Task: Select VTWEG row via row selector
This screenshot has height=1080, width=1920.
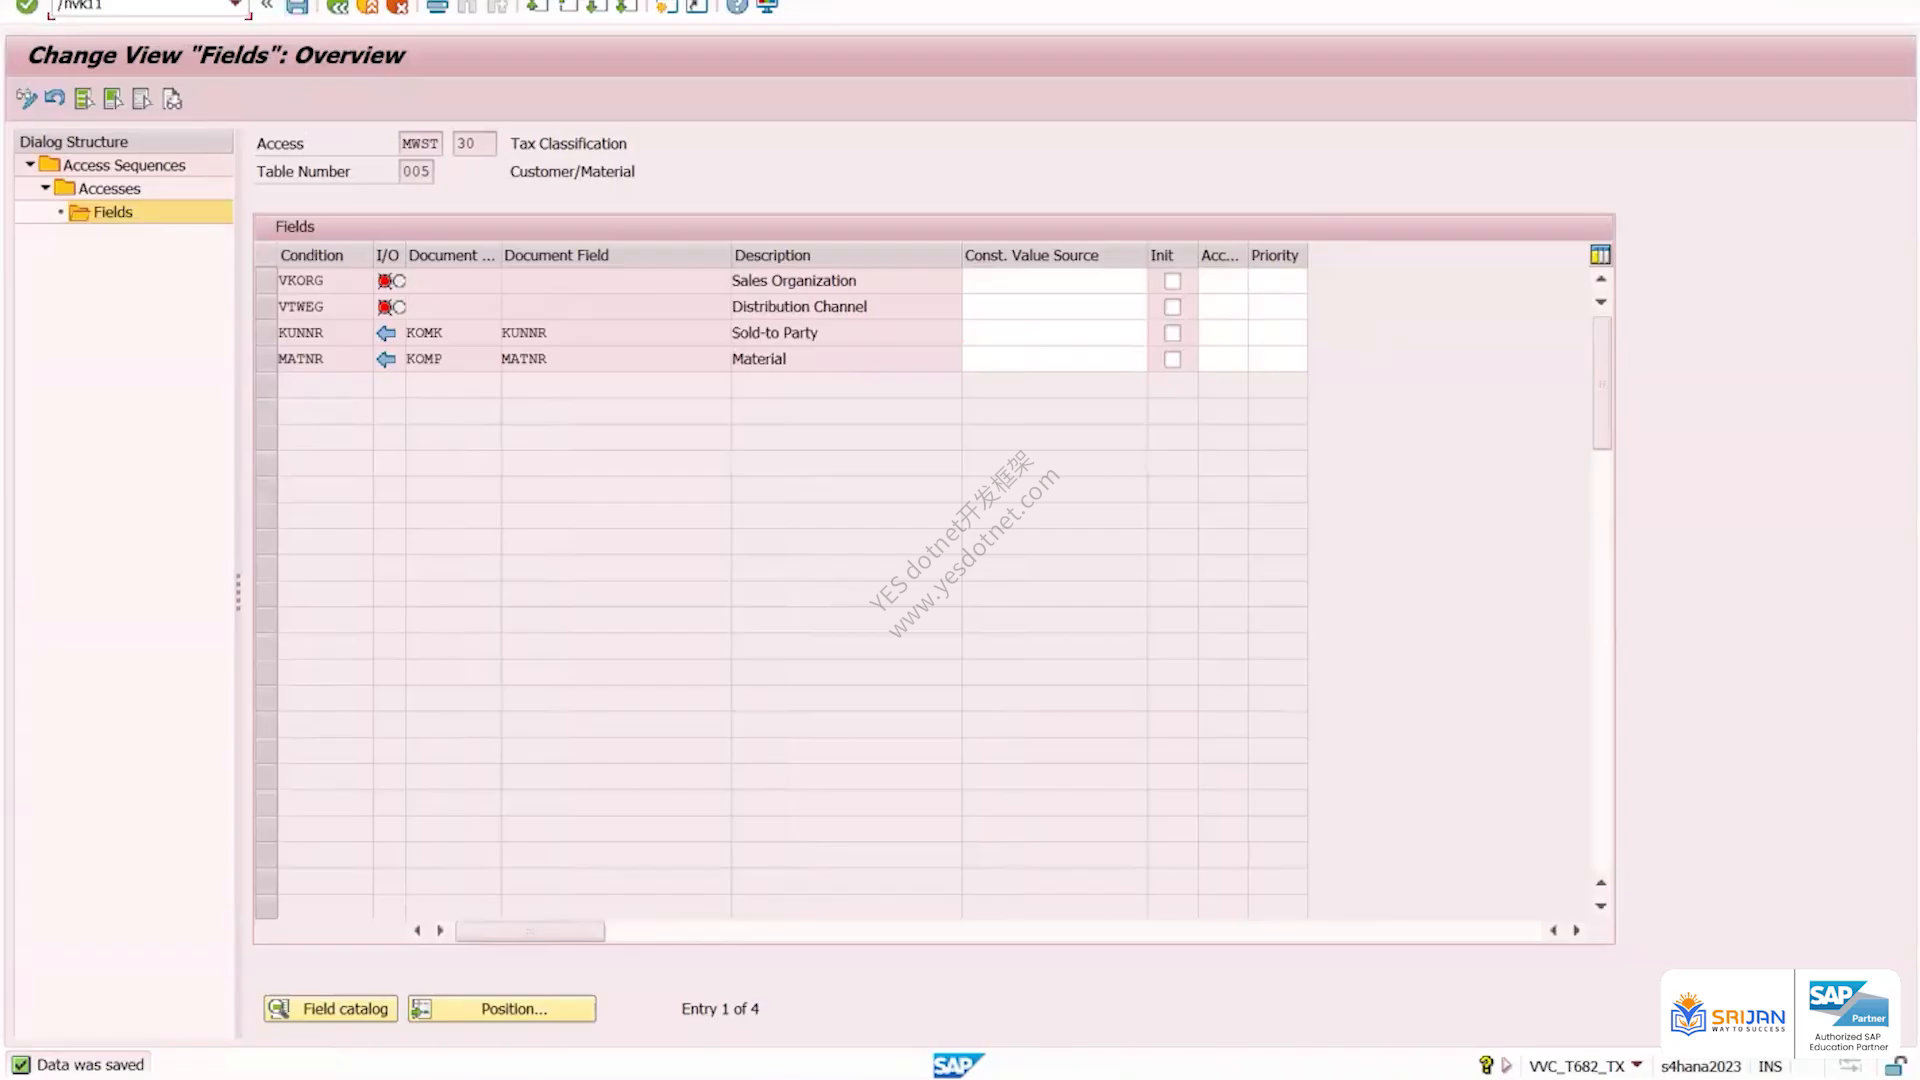Action: click(x=266, y=307)
